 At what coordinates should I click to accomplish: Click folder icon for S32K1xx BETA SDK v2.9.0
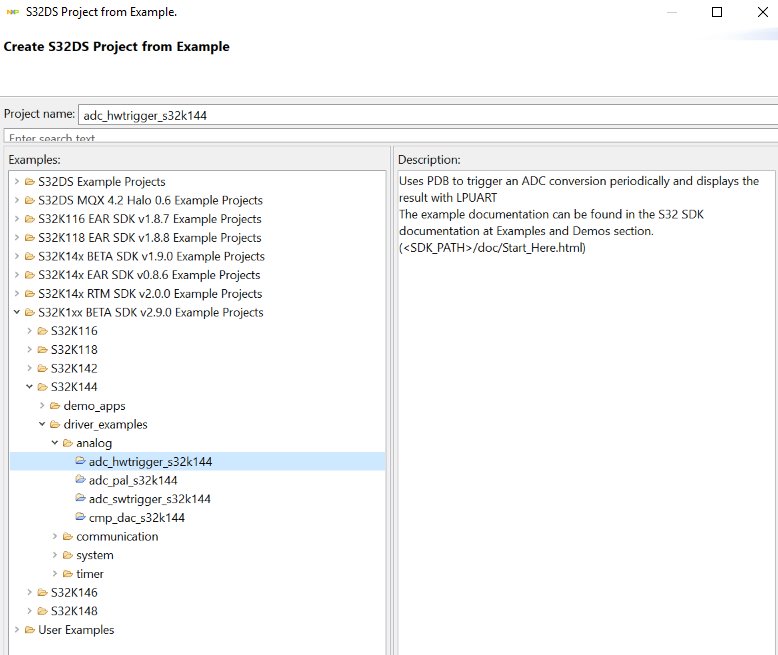(30, 312)
